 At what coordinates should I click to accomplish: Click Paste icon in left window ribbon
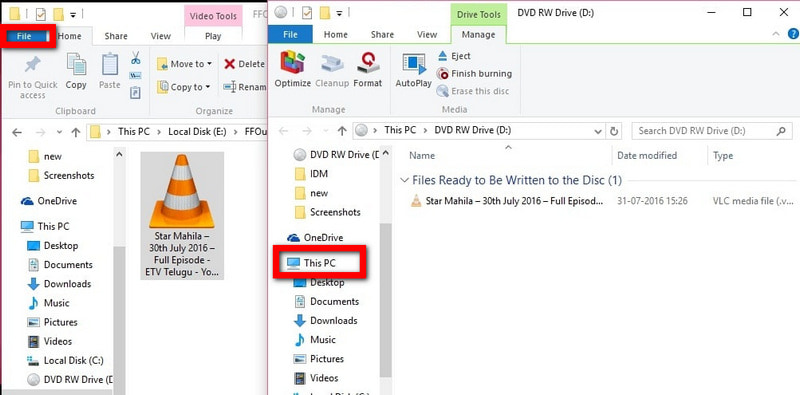(x=110, y=71)
